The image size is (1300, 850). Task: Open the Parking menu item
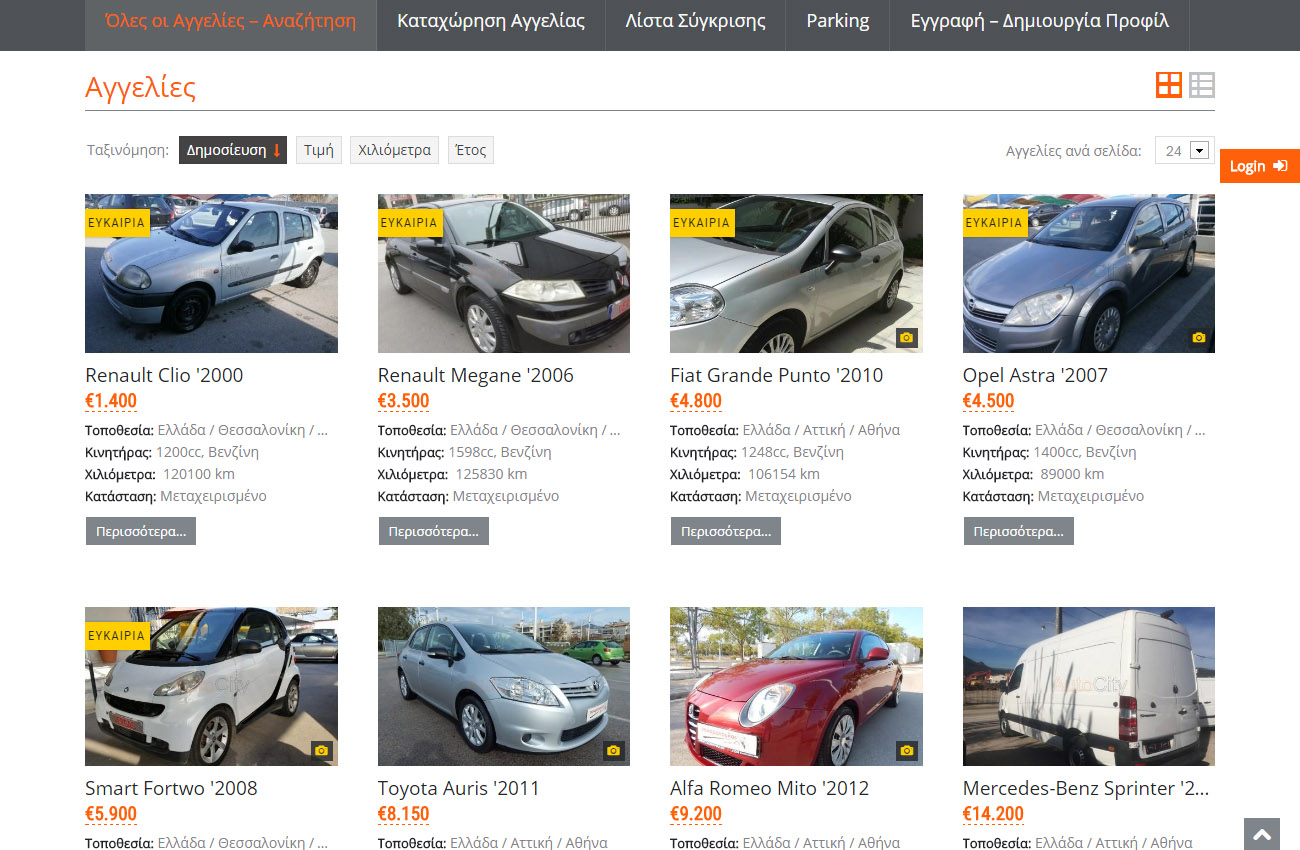coord(838,21)
